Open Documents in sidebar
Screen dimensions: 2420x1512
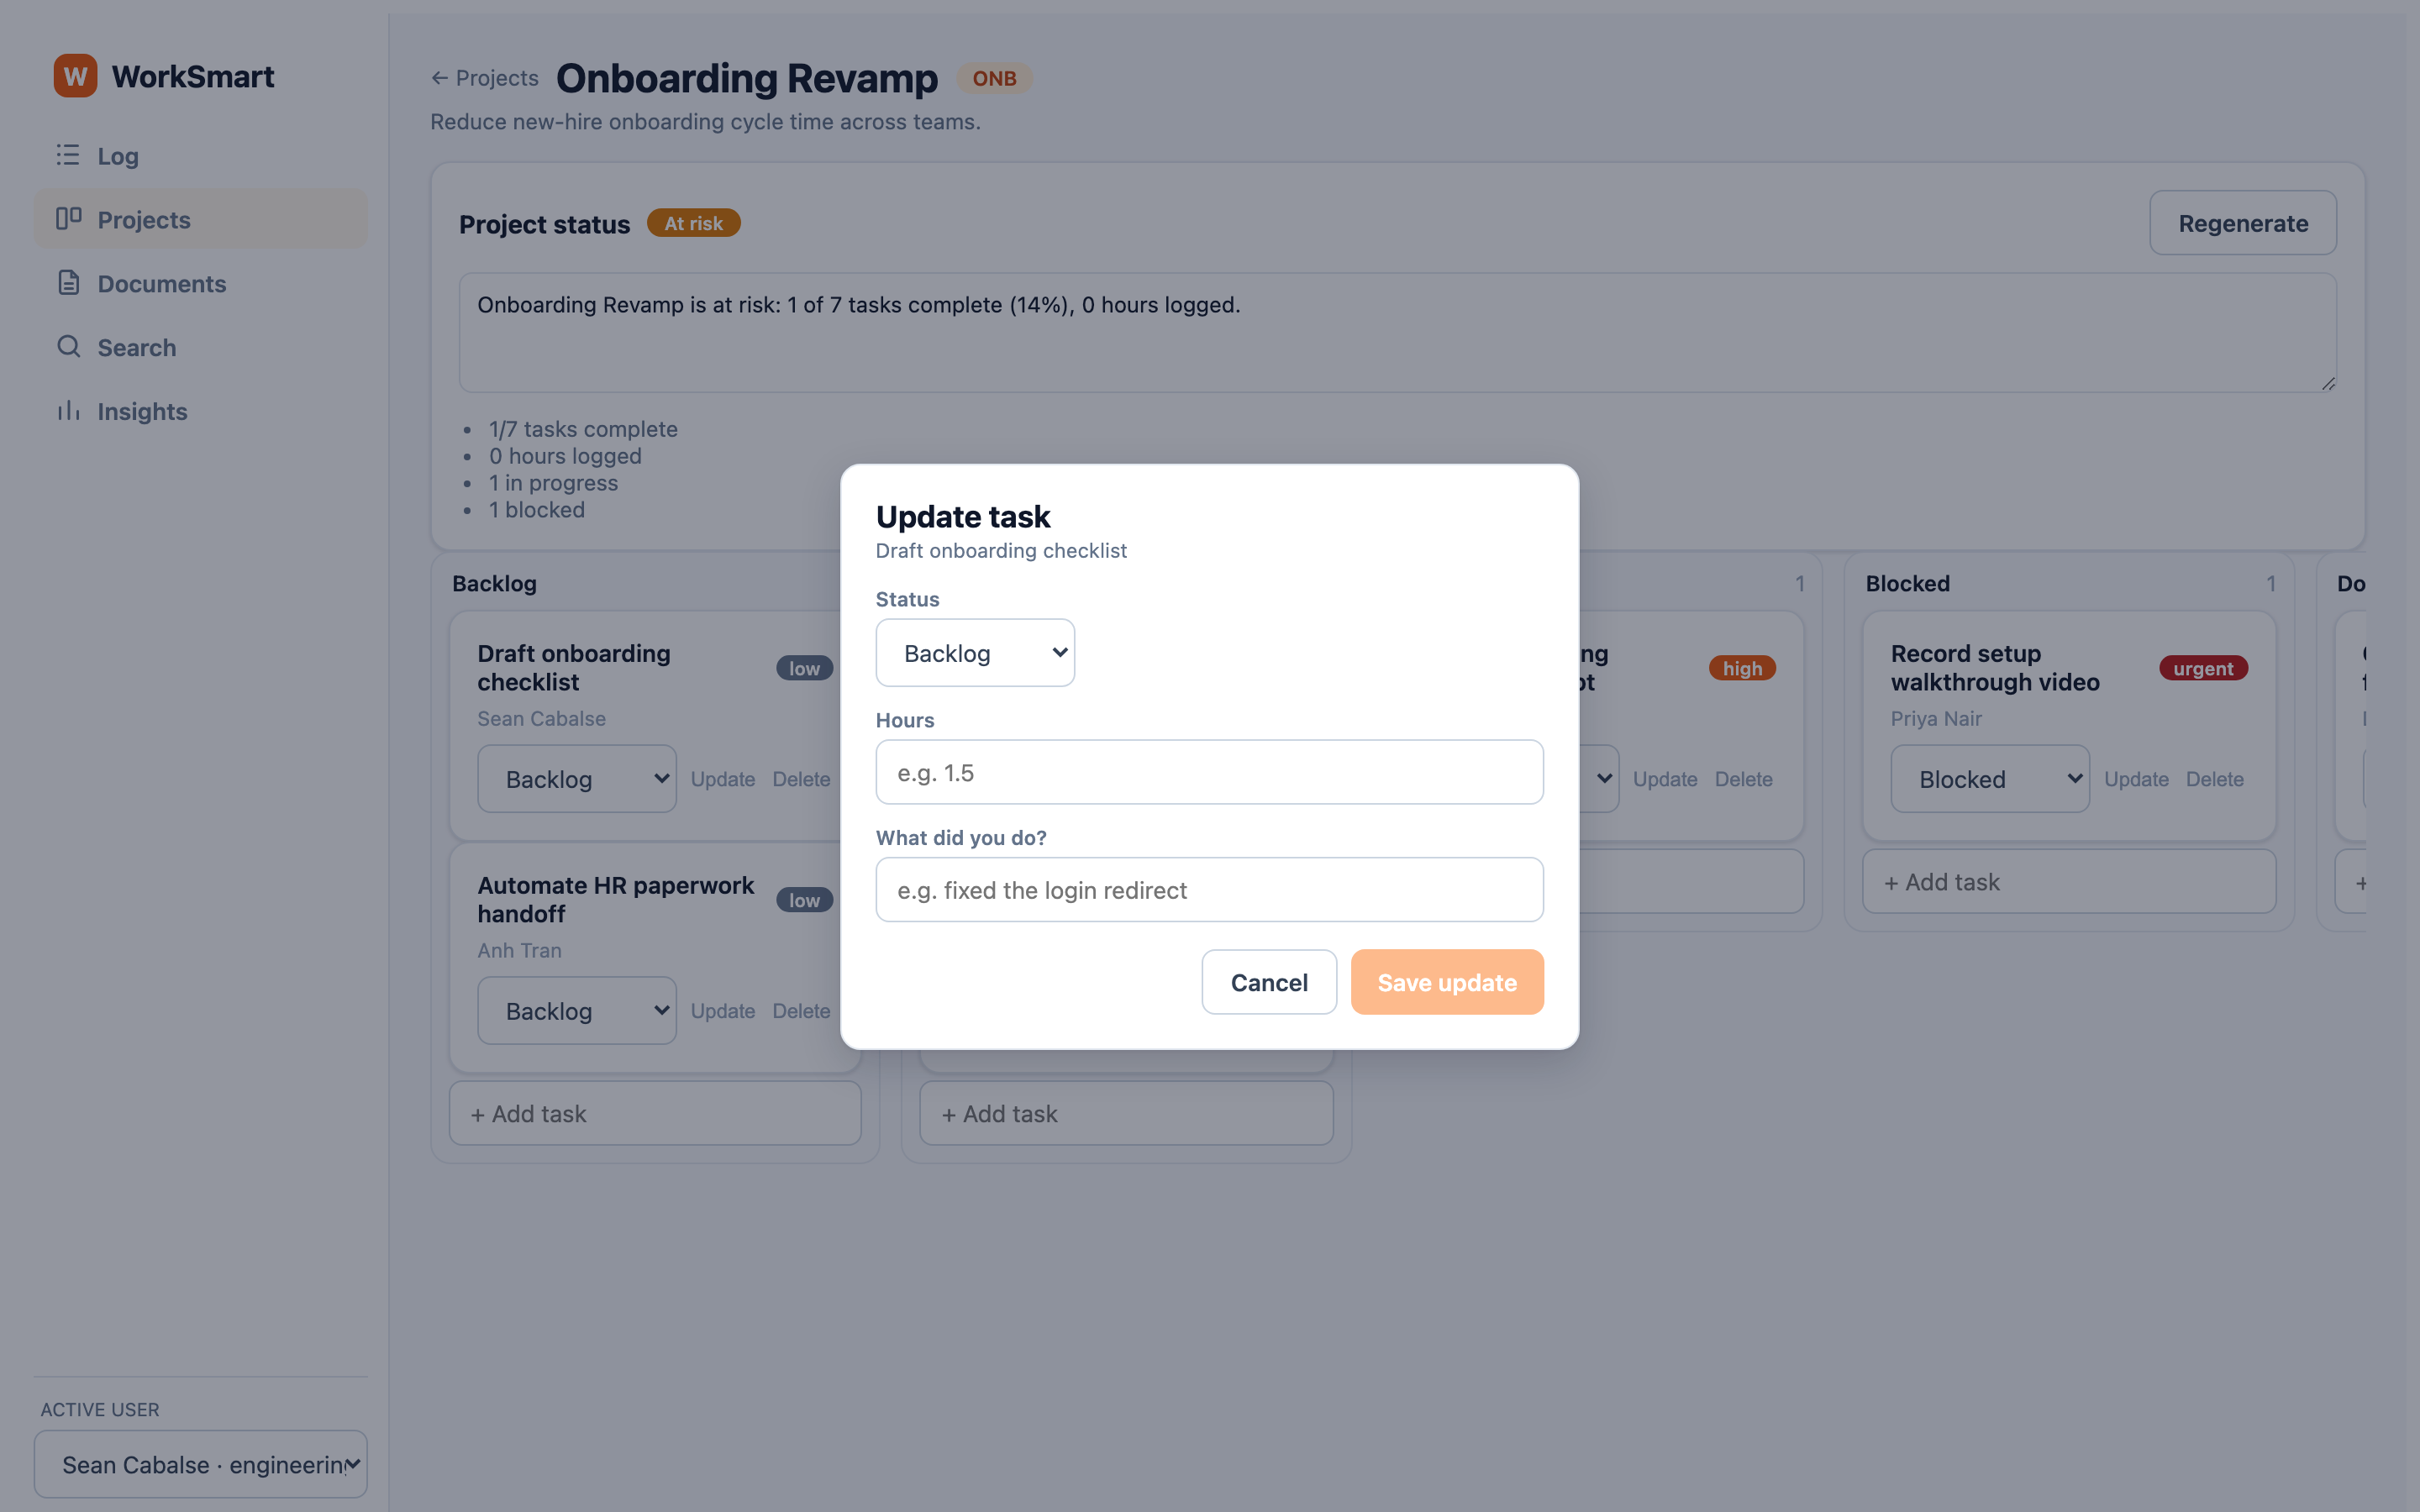201,283
